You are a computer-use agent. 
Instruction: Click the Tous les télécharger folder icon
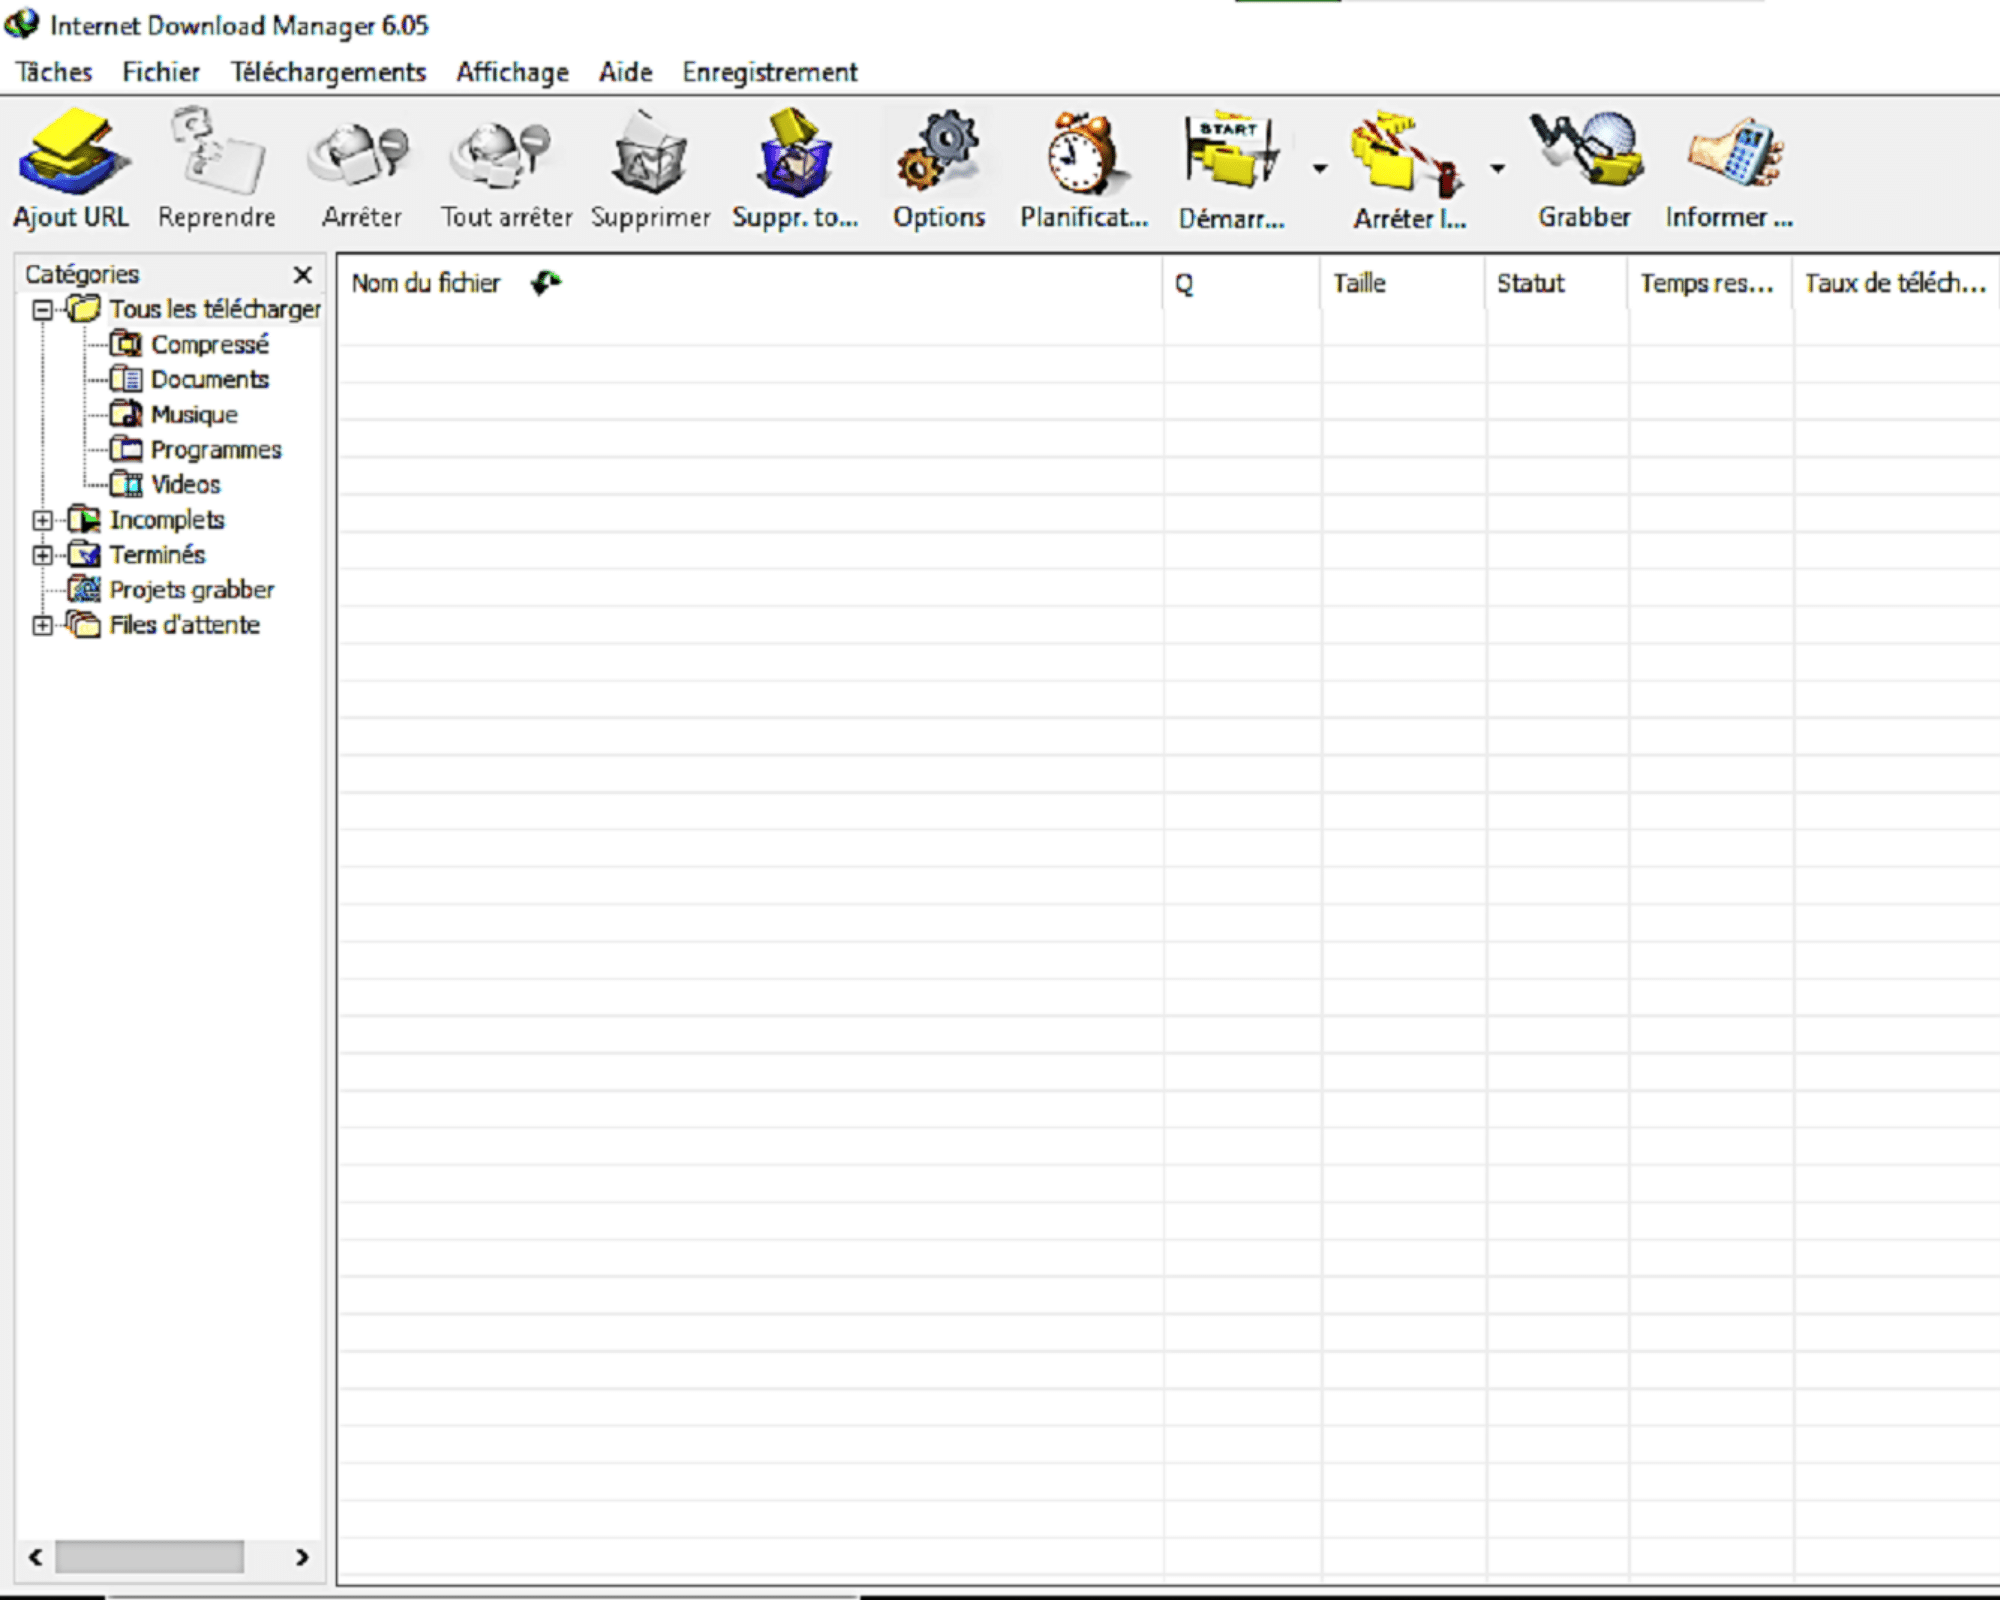pos(84,309)
